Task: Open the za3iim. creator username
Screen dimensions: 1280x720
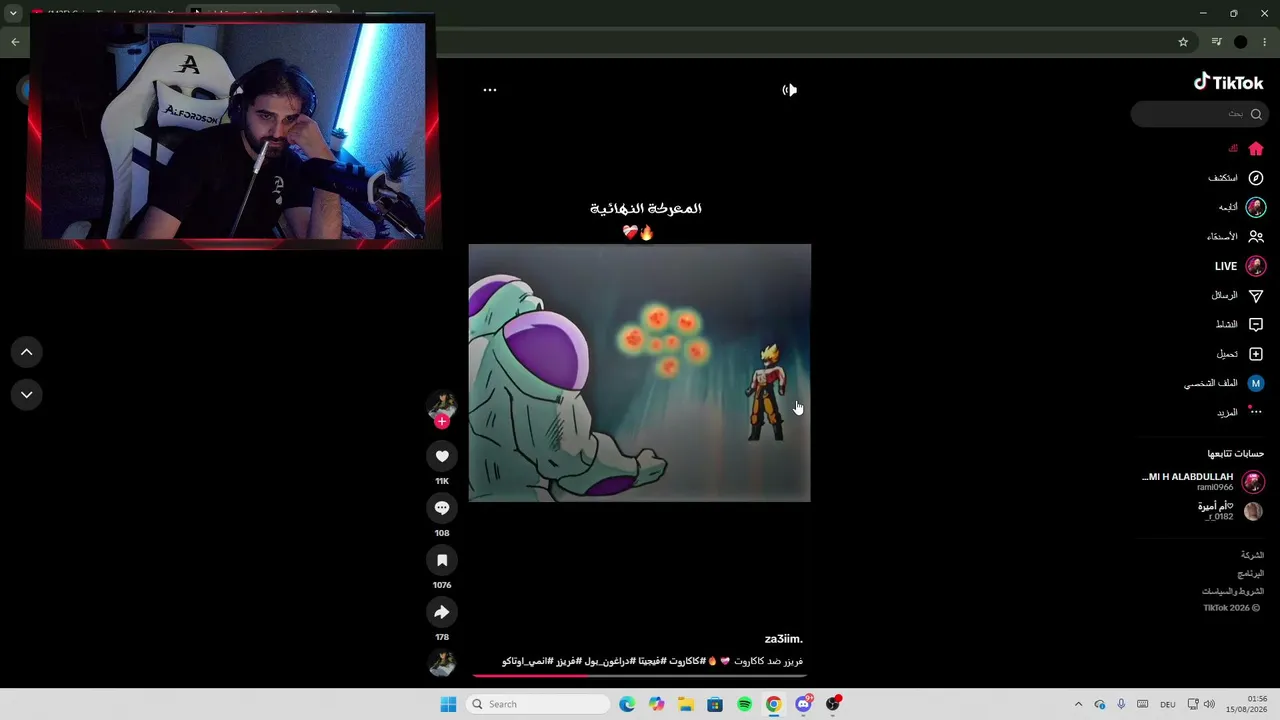Action: (784, 639)
